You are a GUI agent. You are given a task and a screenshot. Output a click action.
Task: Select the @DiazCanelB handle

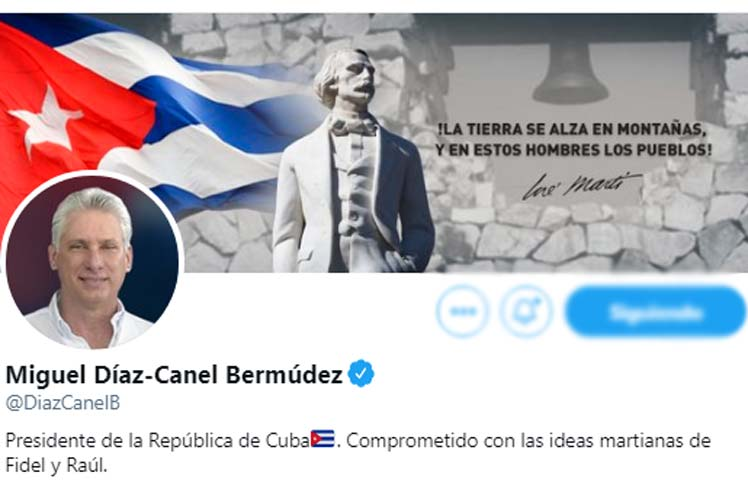point(62,402)
